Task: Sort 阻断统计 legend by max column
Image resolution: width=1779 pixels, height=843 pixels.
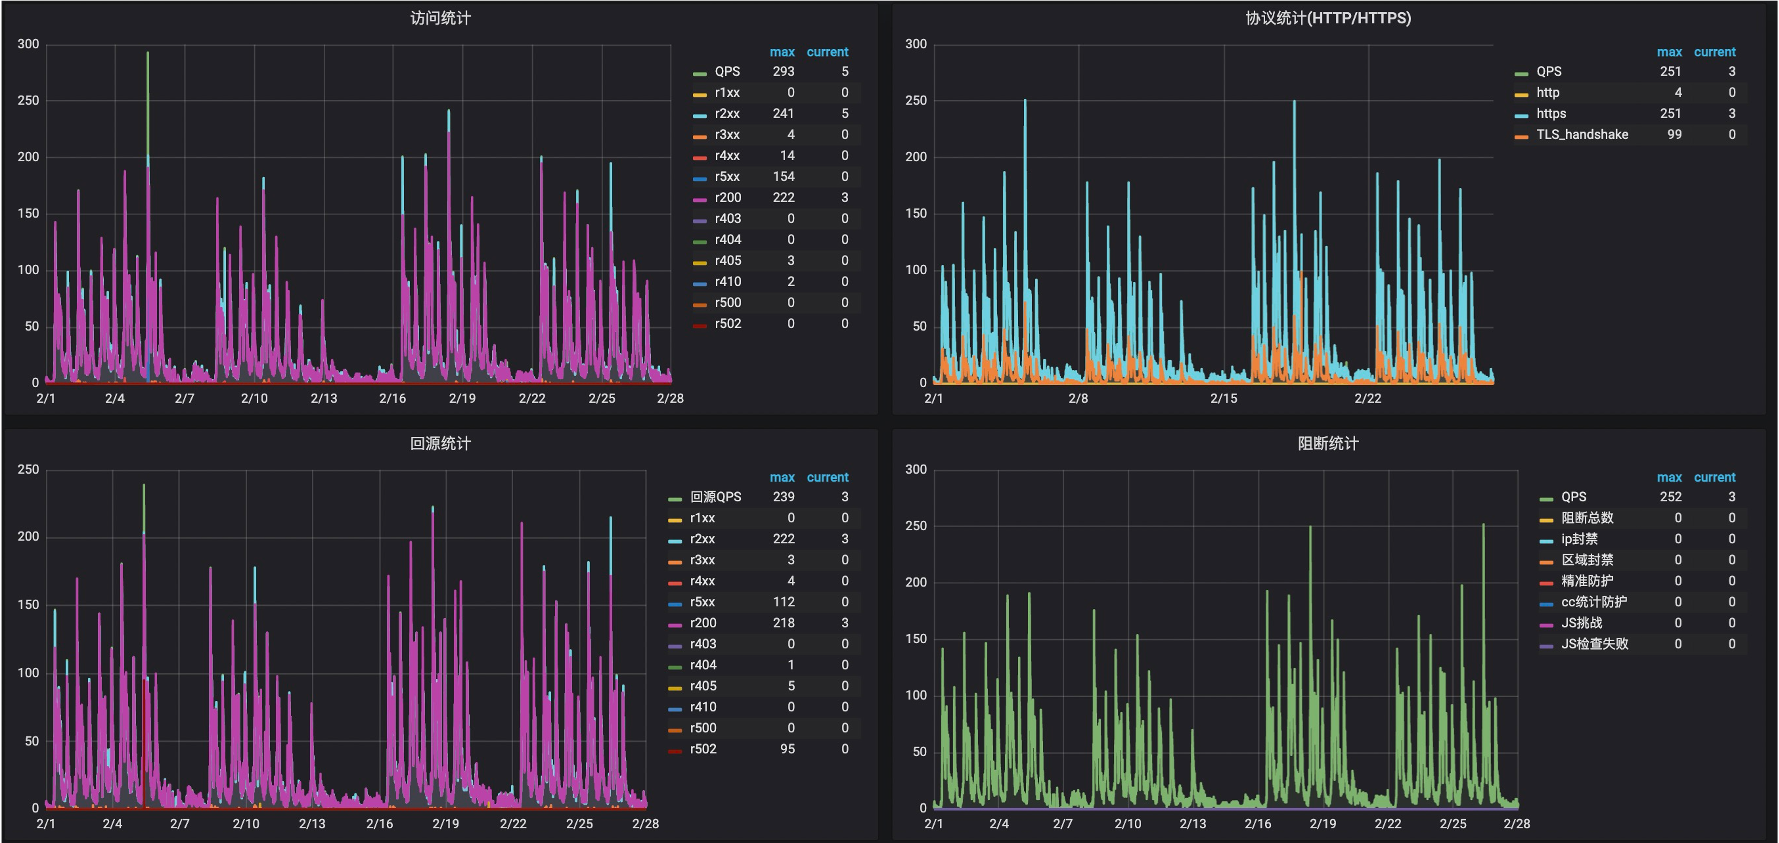Action: [1669, 478]
